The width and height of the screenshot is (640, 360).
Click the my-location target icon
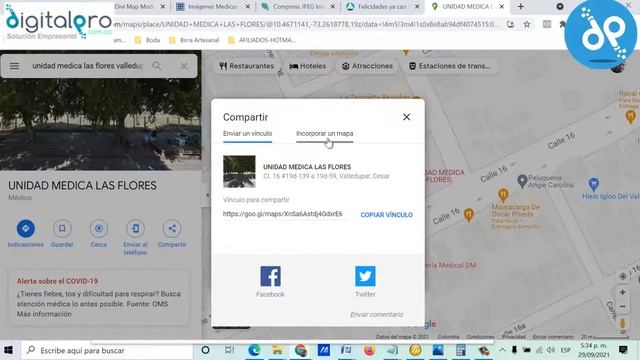[x=622, y=276]
